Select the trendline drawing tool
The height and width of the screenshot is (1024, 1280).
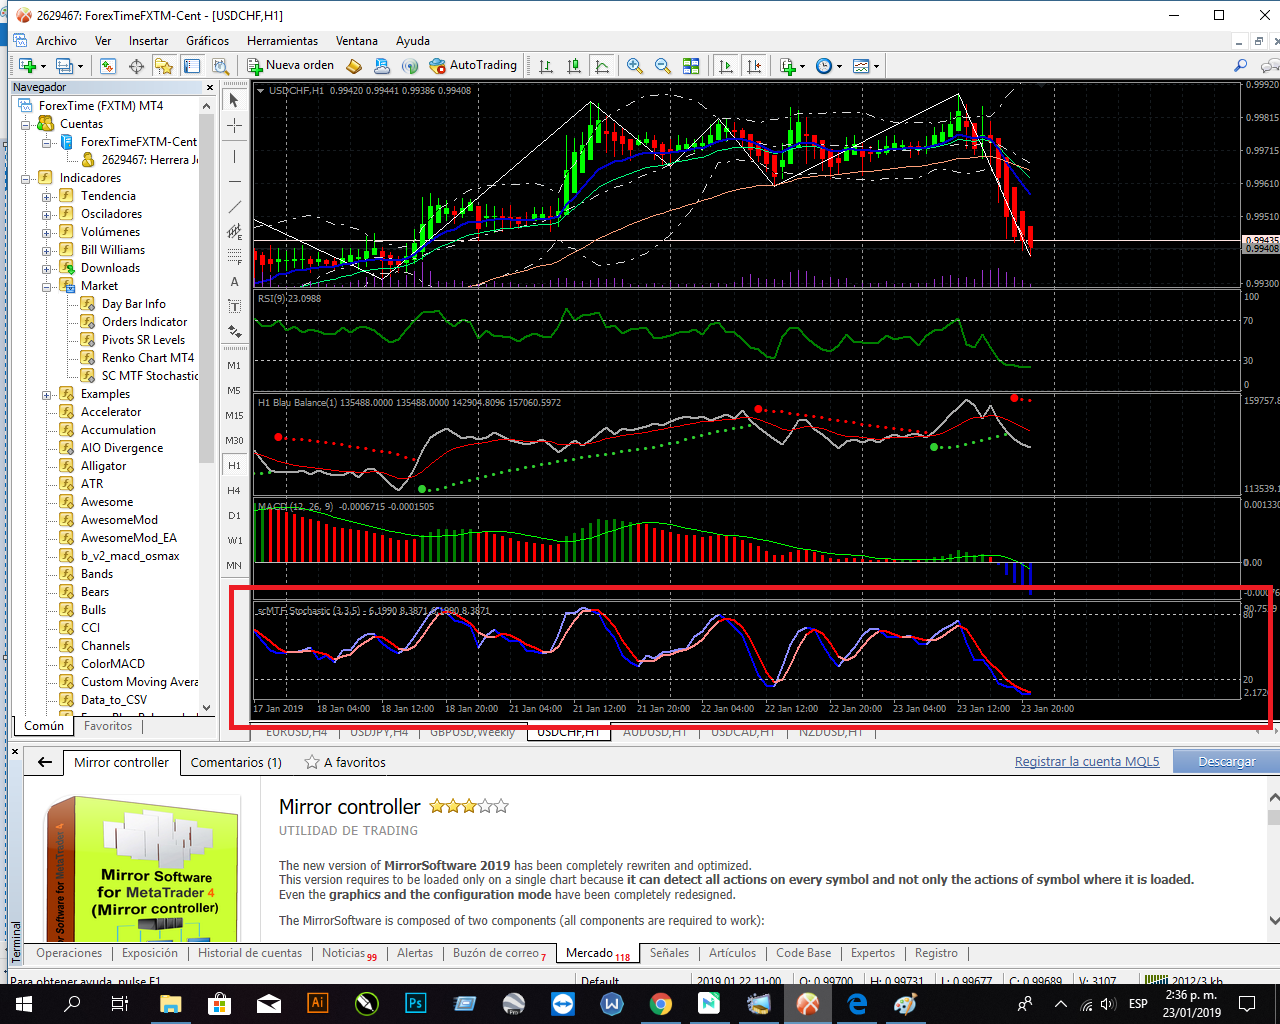pos(234,206)
